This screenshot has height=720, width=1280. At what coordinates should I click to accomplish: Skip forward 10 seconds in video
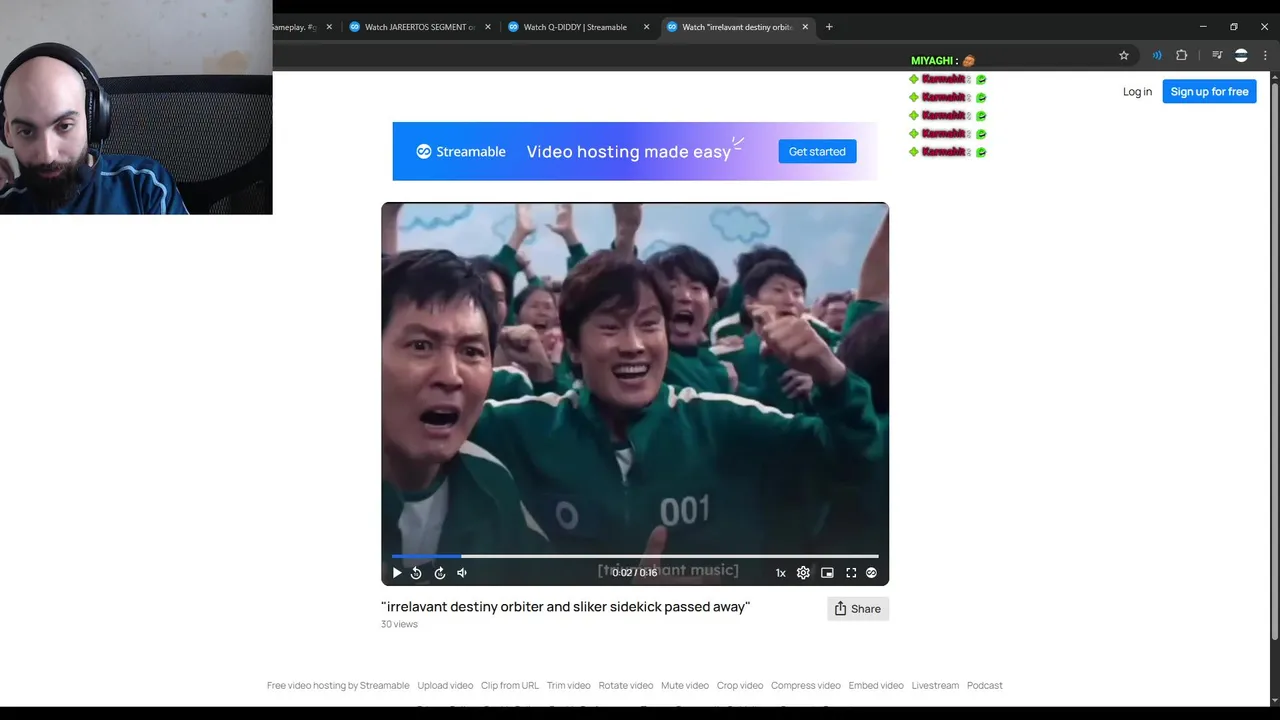tap(439, 573)
